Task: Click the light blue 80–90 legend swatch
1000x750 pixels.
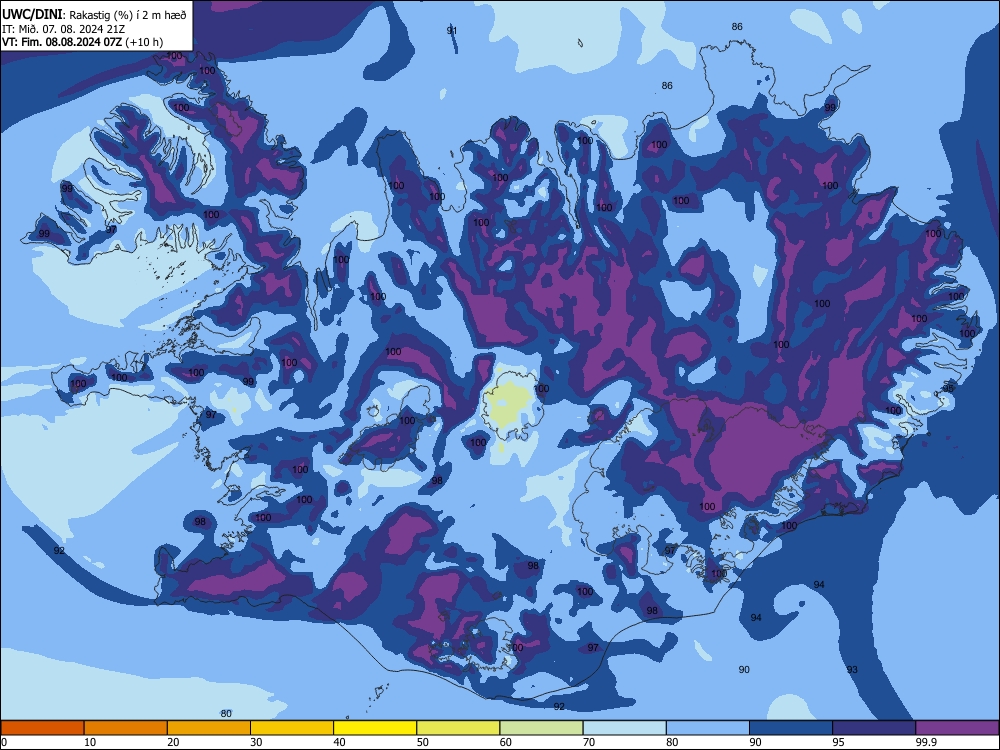Action: pyautogui.click(x=708, y=728)
